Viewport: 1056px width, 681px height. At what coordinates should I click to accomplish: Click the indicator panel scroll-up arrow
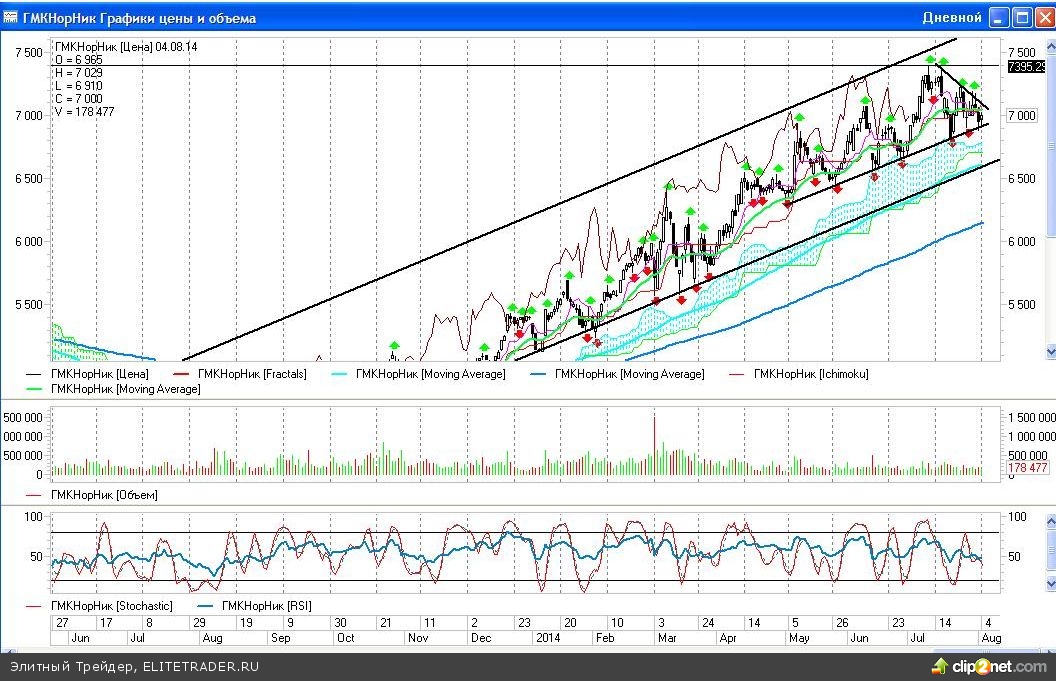[x=1050, y=521]
